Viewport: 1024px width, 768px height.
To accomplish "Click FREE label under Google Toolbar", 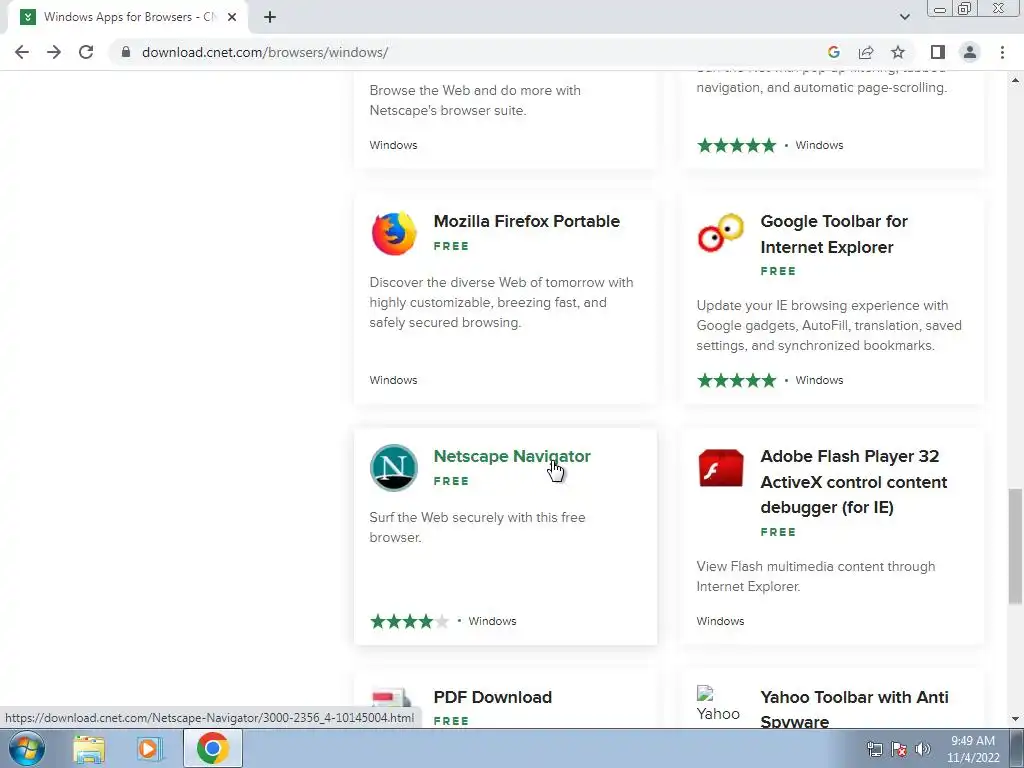I will coord(778,271).
